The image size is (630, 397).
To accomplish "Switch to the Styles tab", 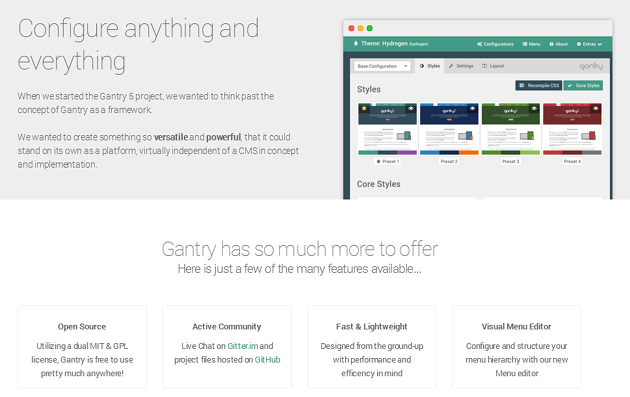I will (430, 66).
